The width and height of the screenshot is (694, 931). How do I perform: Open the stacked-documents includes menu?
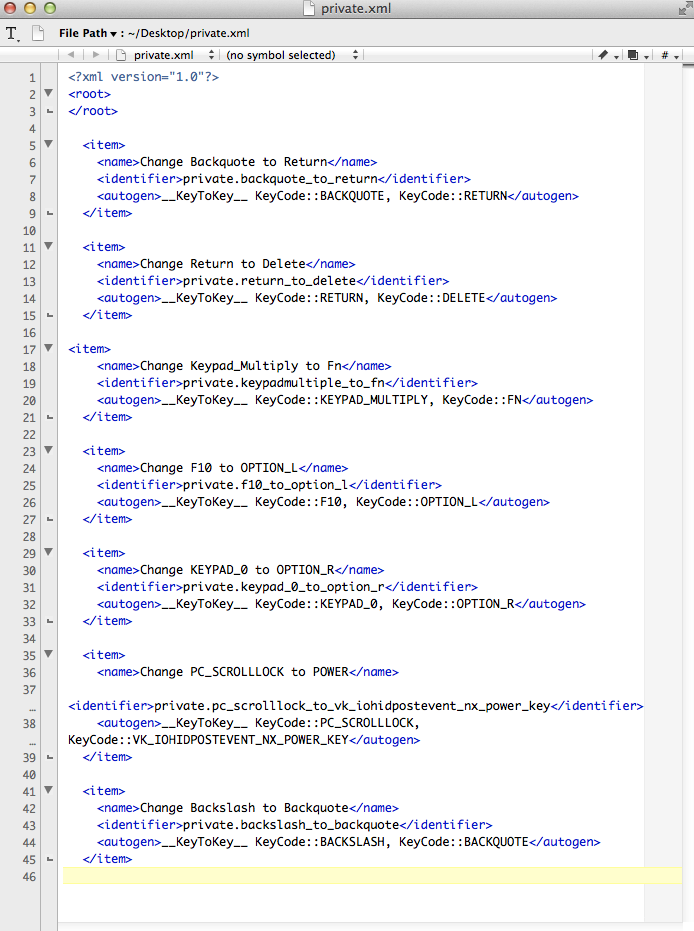[638, 55]
